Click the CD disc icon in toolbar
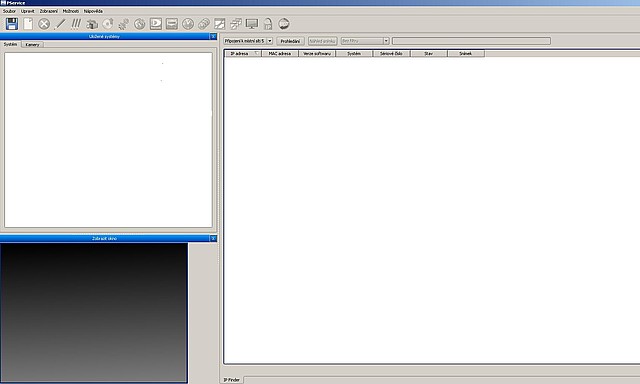 click(108, 24)
